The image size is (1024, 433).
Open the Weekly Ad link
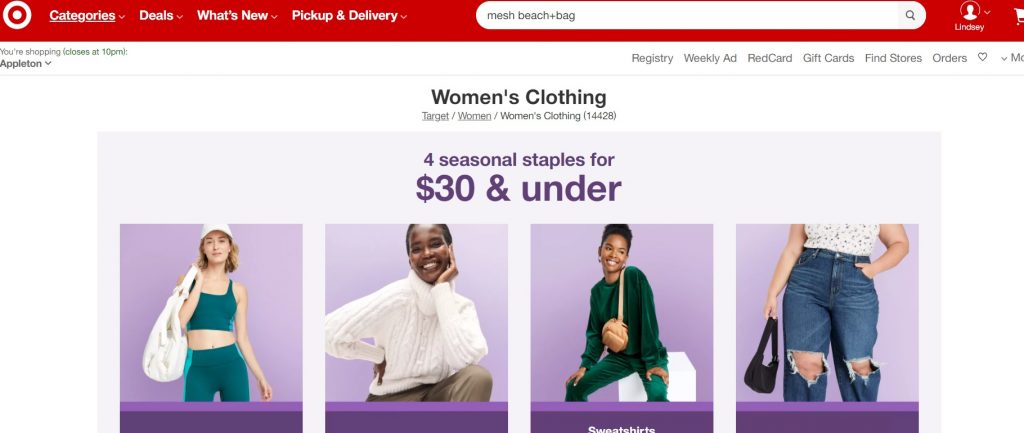pyautogui.click(x=710, y=58)
